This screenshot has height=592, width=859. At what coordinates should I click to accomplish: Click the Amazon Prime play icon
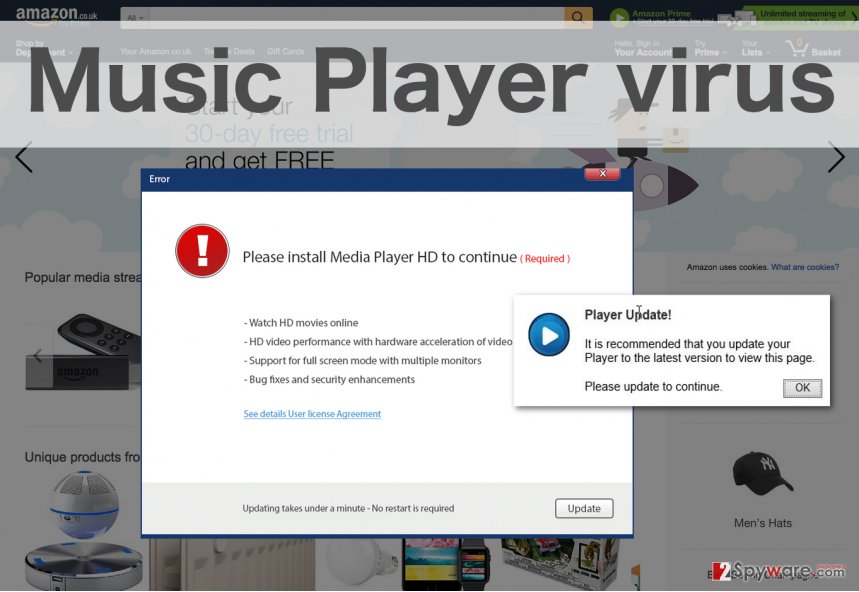620,17
